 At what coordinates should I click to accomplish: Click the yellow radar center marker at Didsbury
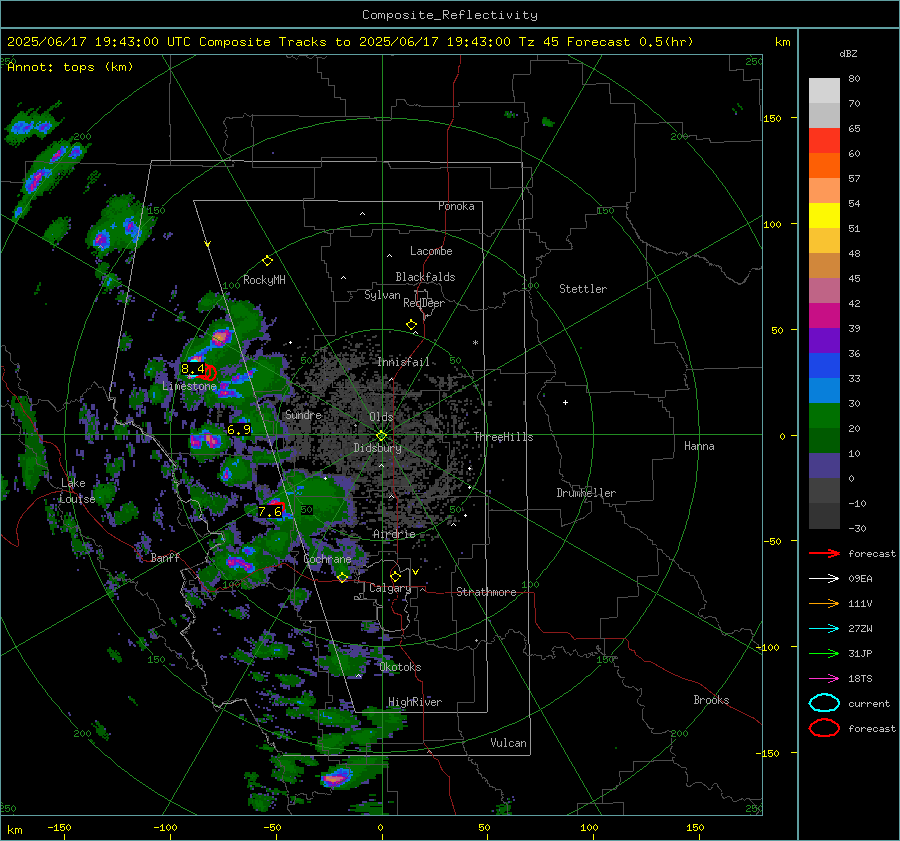381,436
